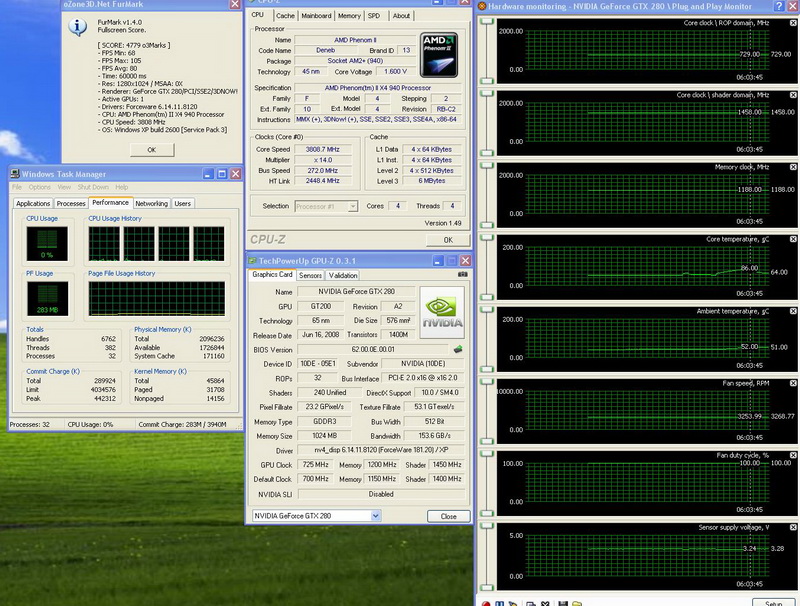Click the Hardware monitoring title bar icon
This screenshot has height=606, width=800.
click(x=482, y=6)
